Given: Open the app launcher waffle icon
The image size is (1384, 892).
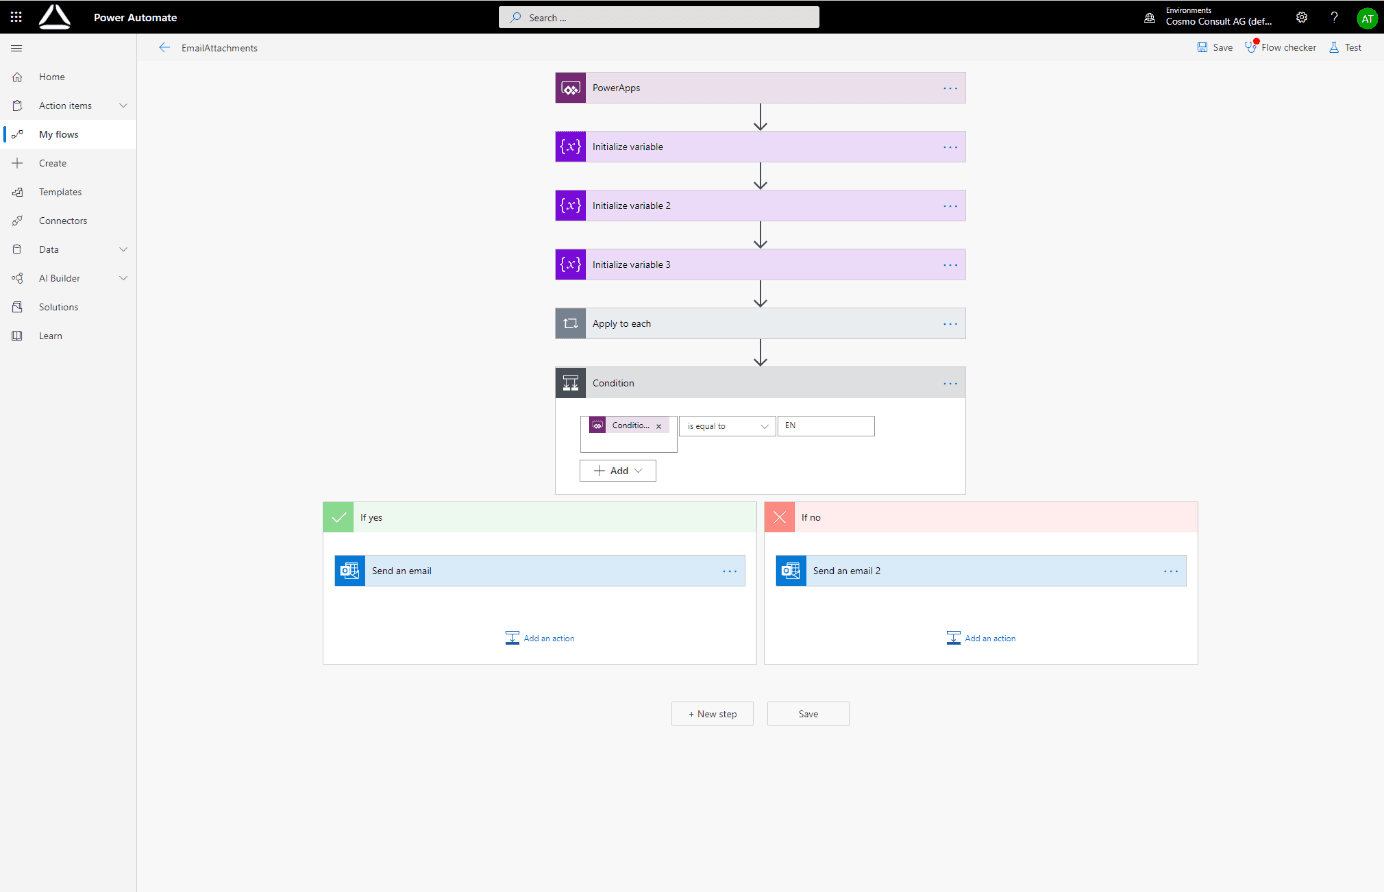Looking at the screenshot, I should pyautogui.click(x=16, y=17).
